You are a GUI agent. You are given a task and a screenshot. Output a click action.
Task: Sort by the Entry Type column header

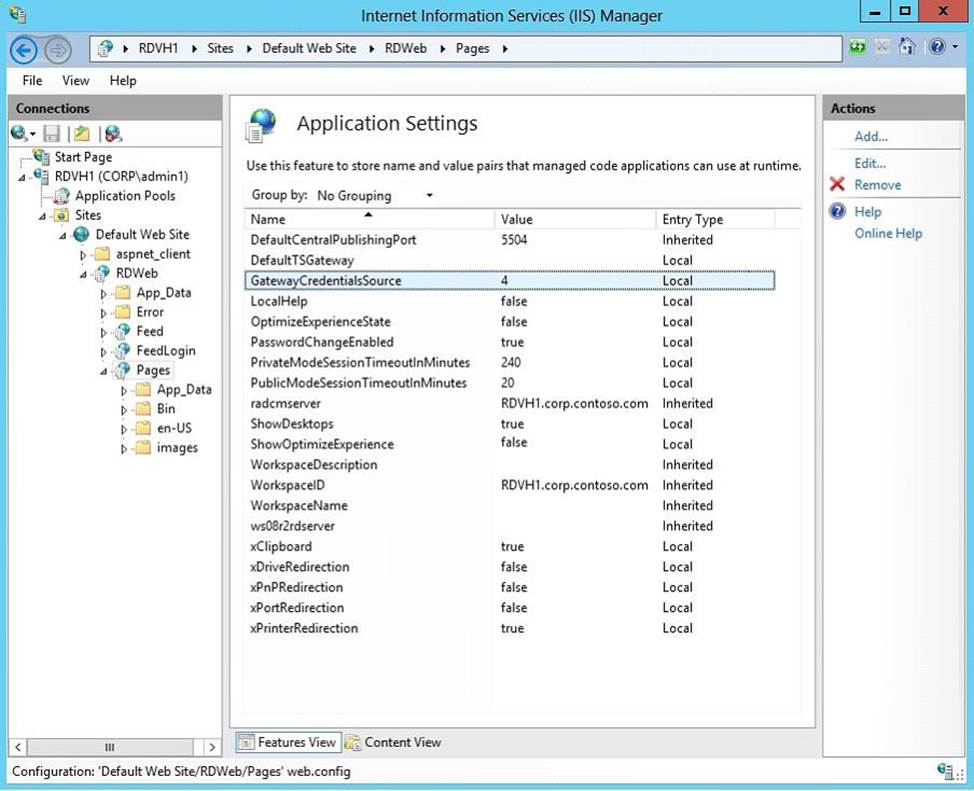692,219
